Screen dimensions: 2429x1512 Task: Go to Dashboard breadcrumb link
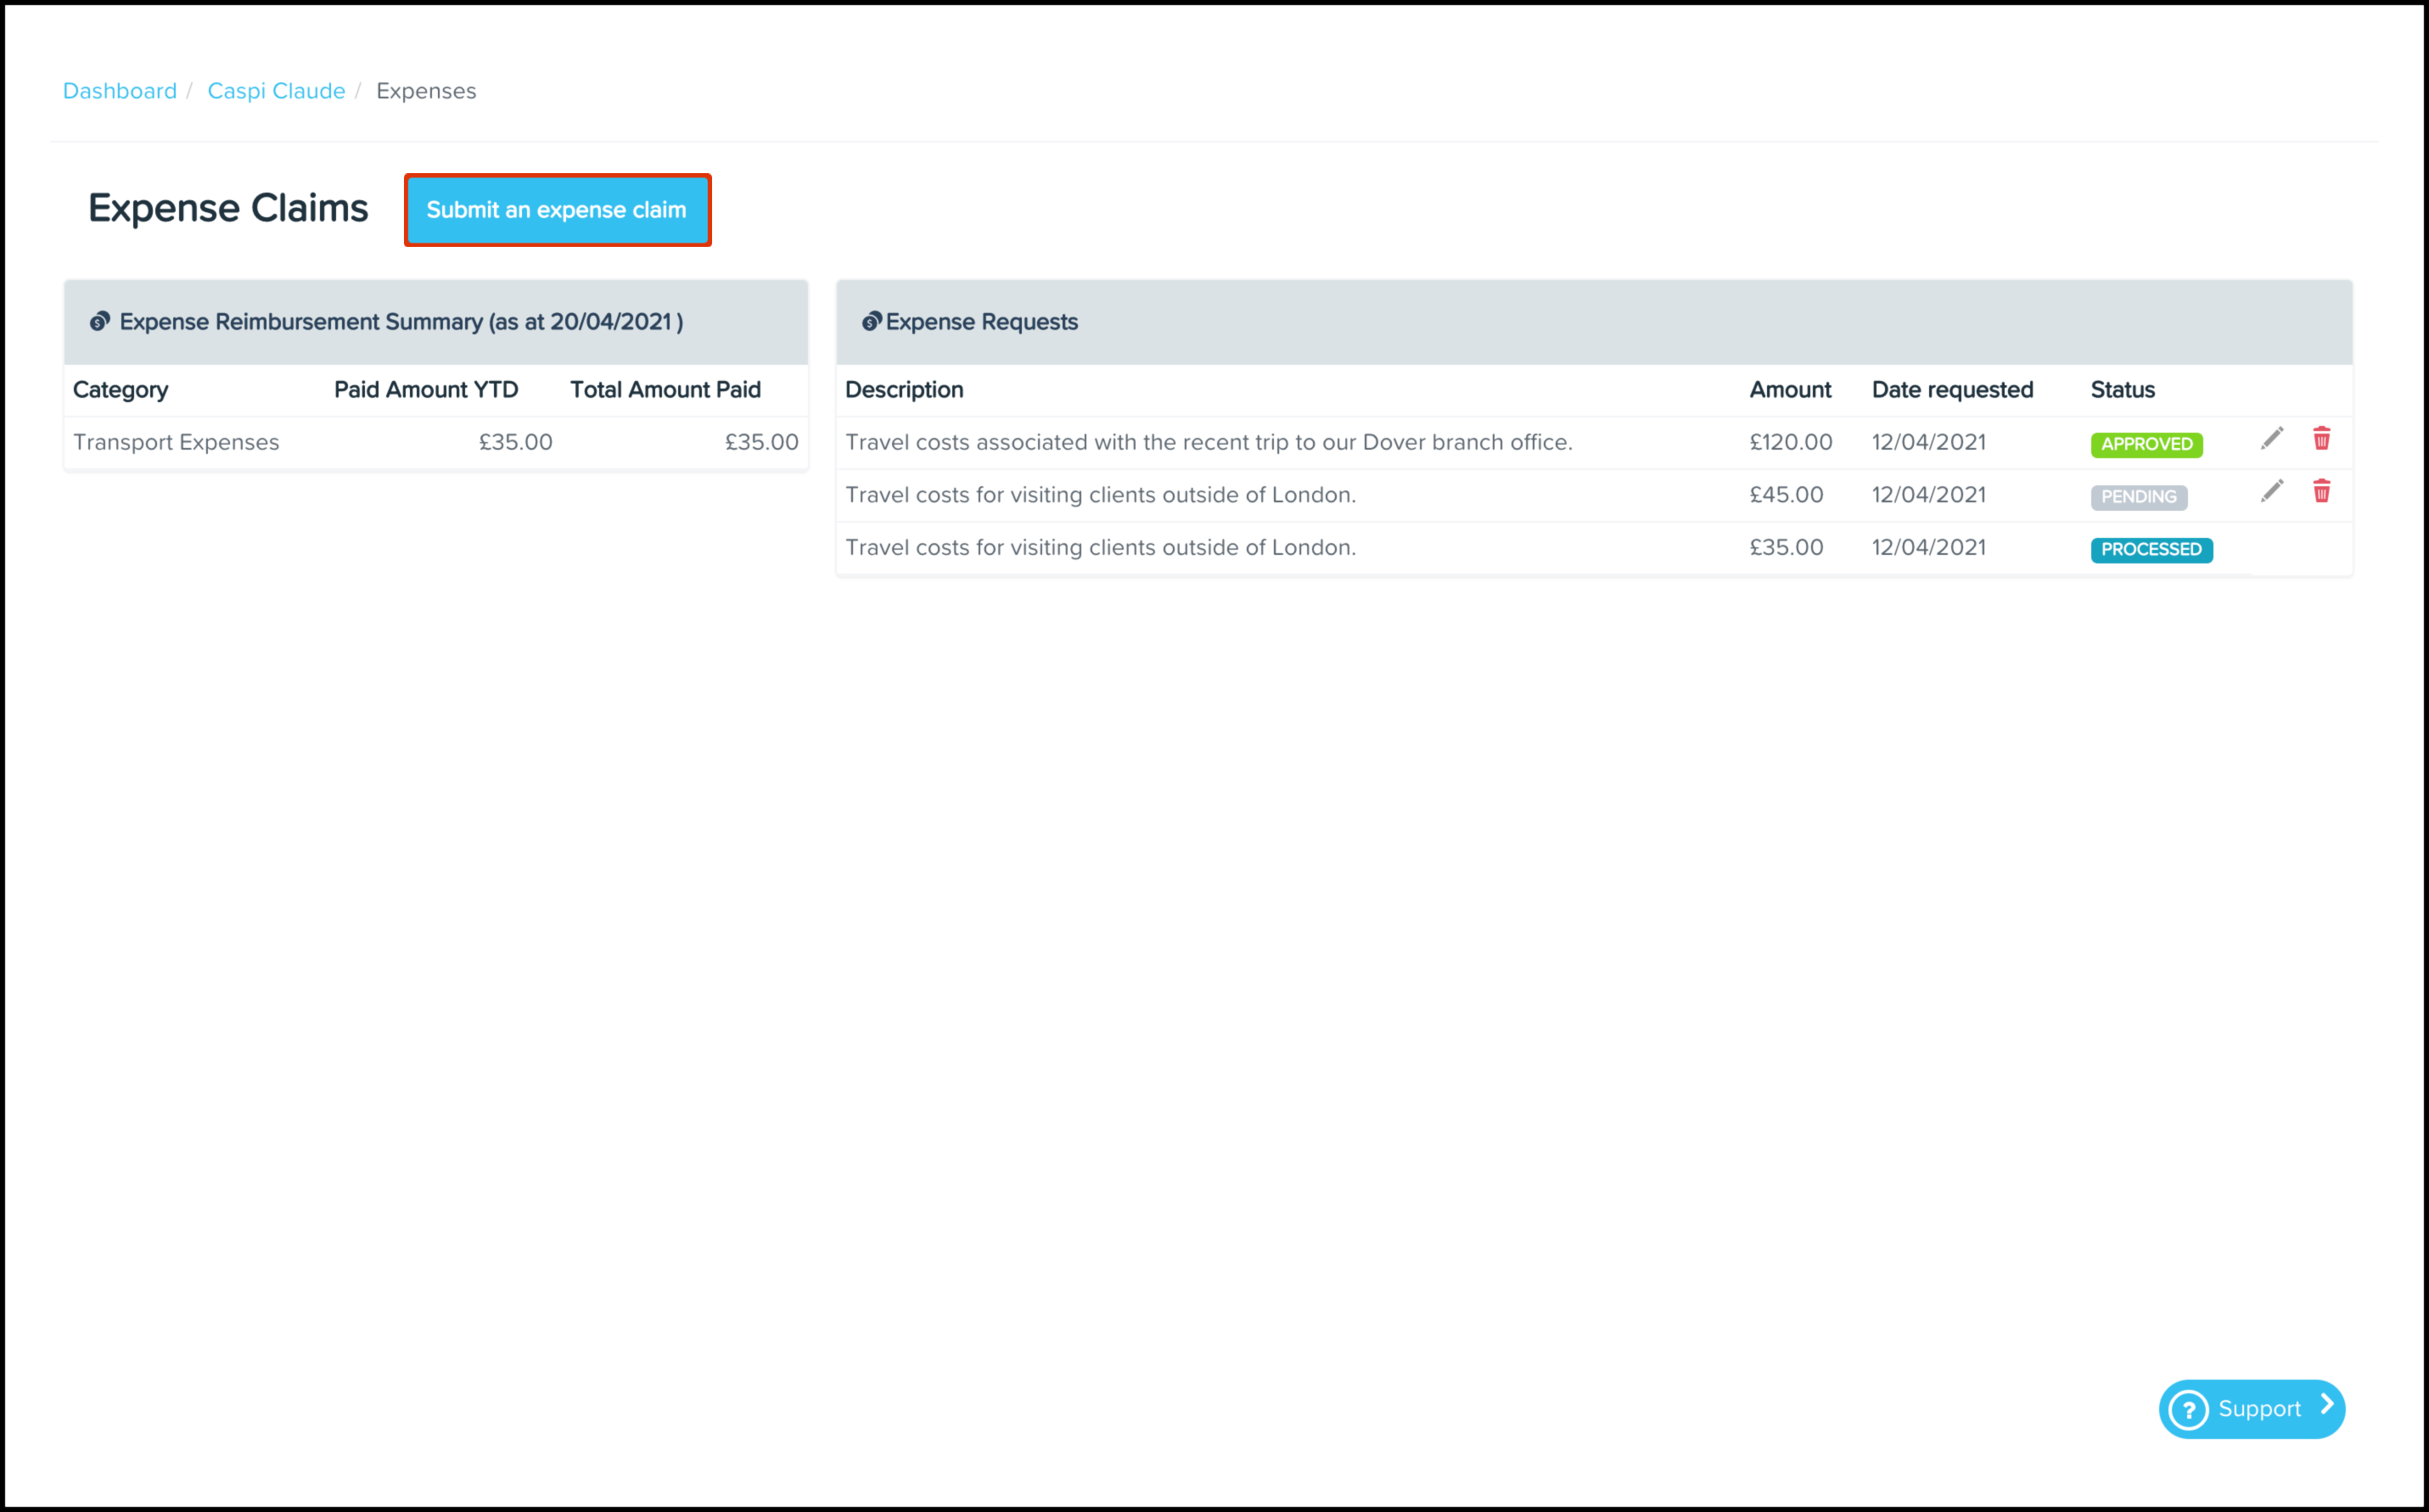coord(120,91)
